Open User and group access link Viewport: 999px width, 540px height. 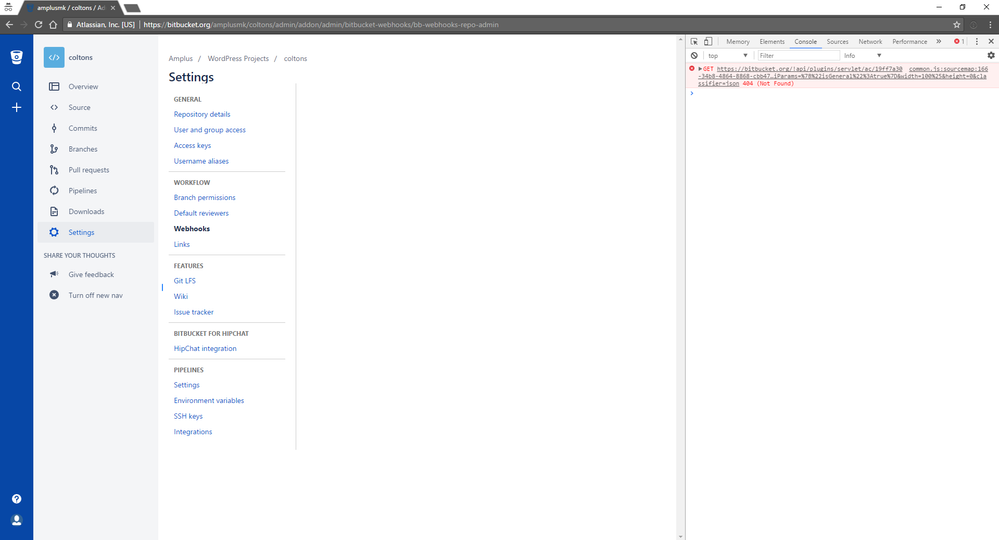pyautogui.click(x=210, y=130)
